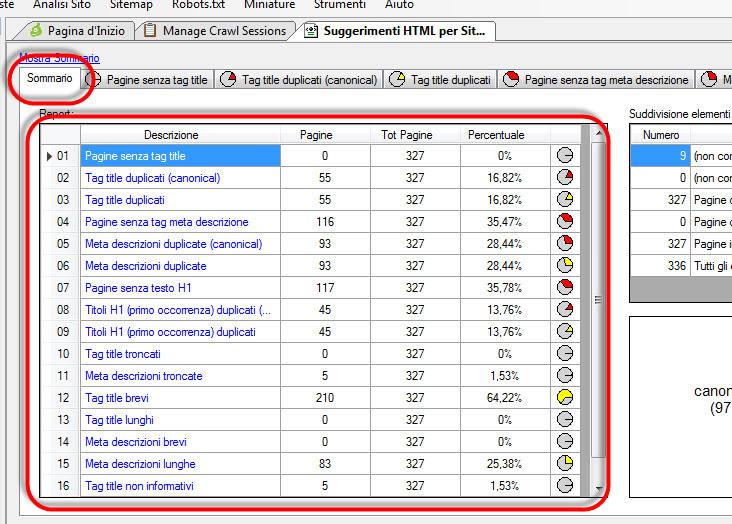Click pie icon in row 11 Meta descrizioni troncate
Image resolution: width=732 pixels, height=524 pixels.
tap(565, 375)
